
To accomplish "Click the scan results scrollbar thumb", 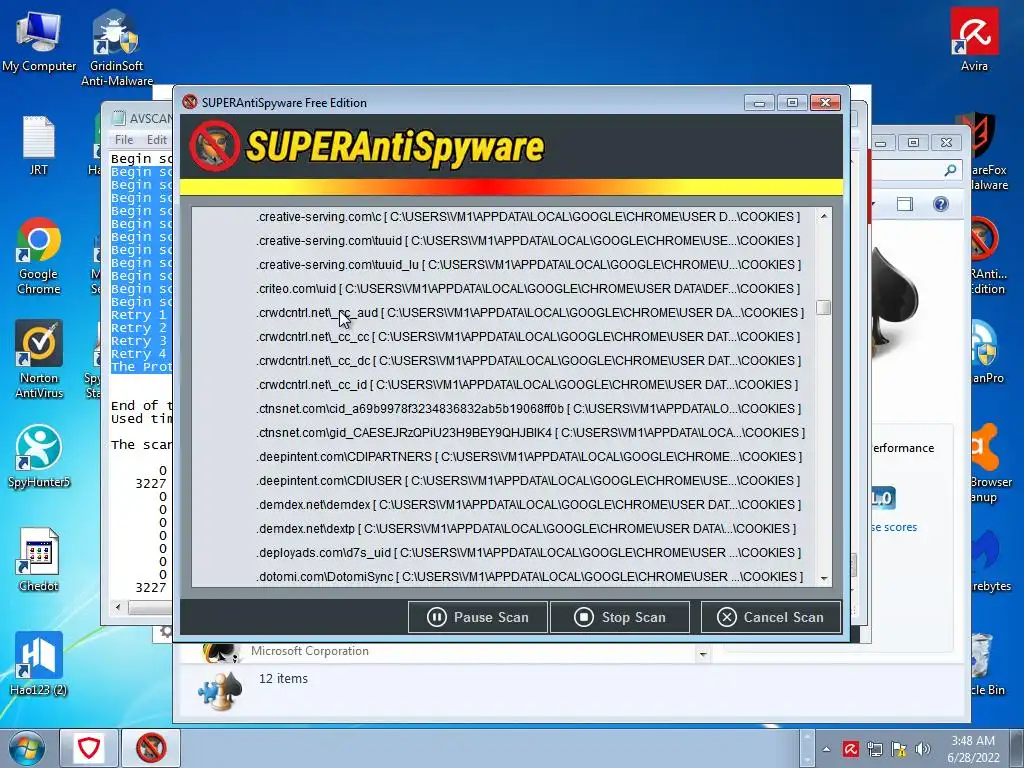I will (x=824, y=308).
